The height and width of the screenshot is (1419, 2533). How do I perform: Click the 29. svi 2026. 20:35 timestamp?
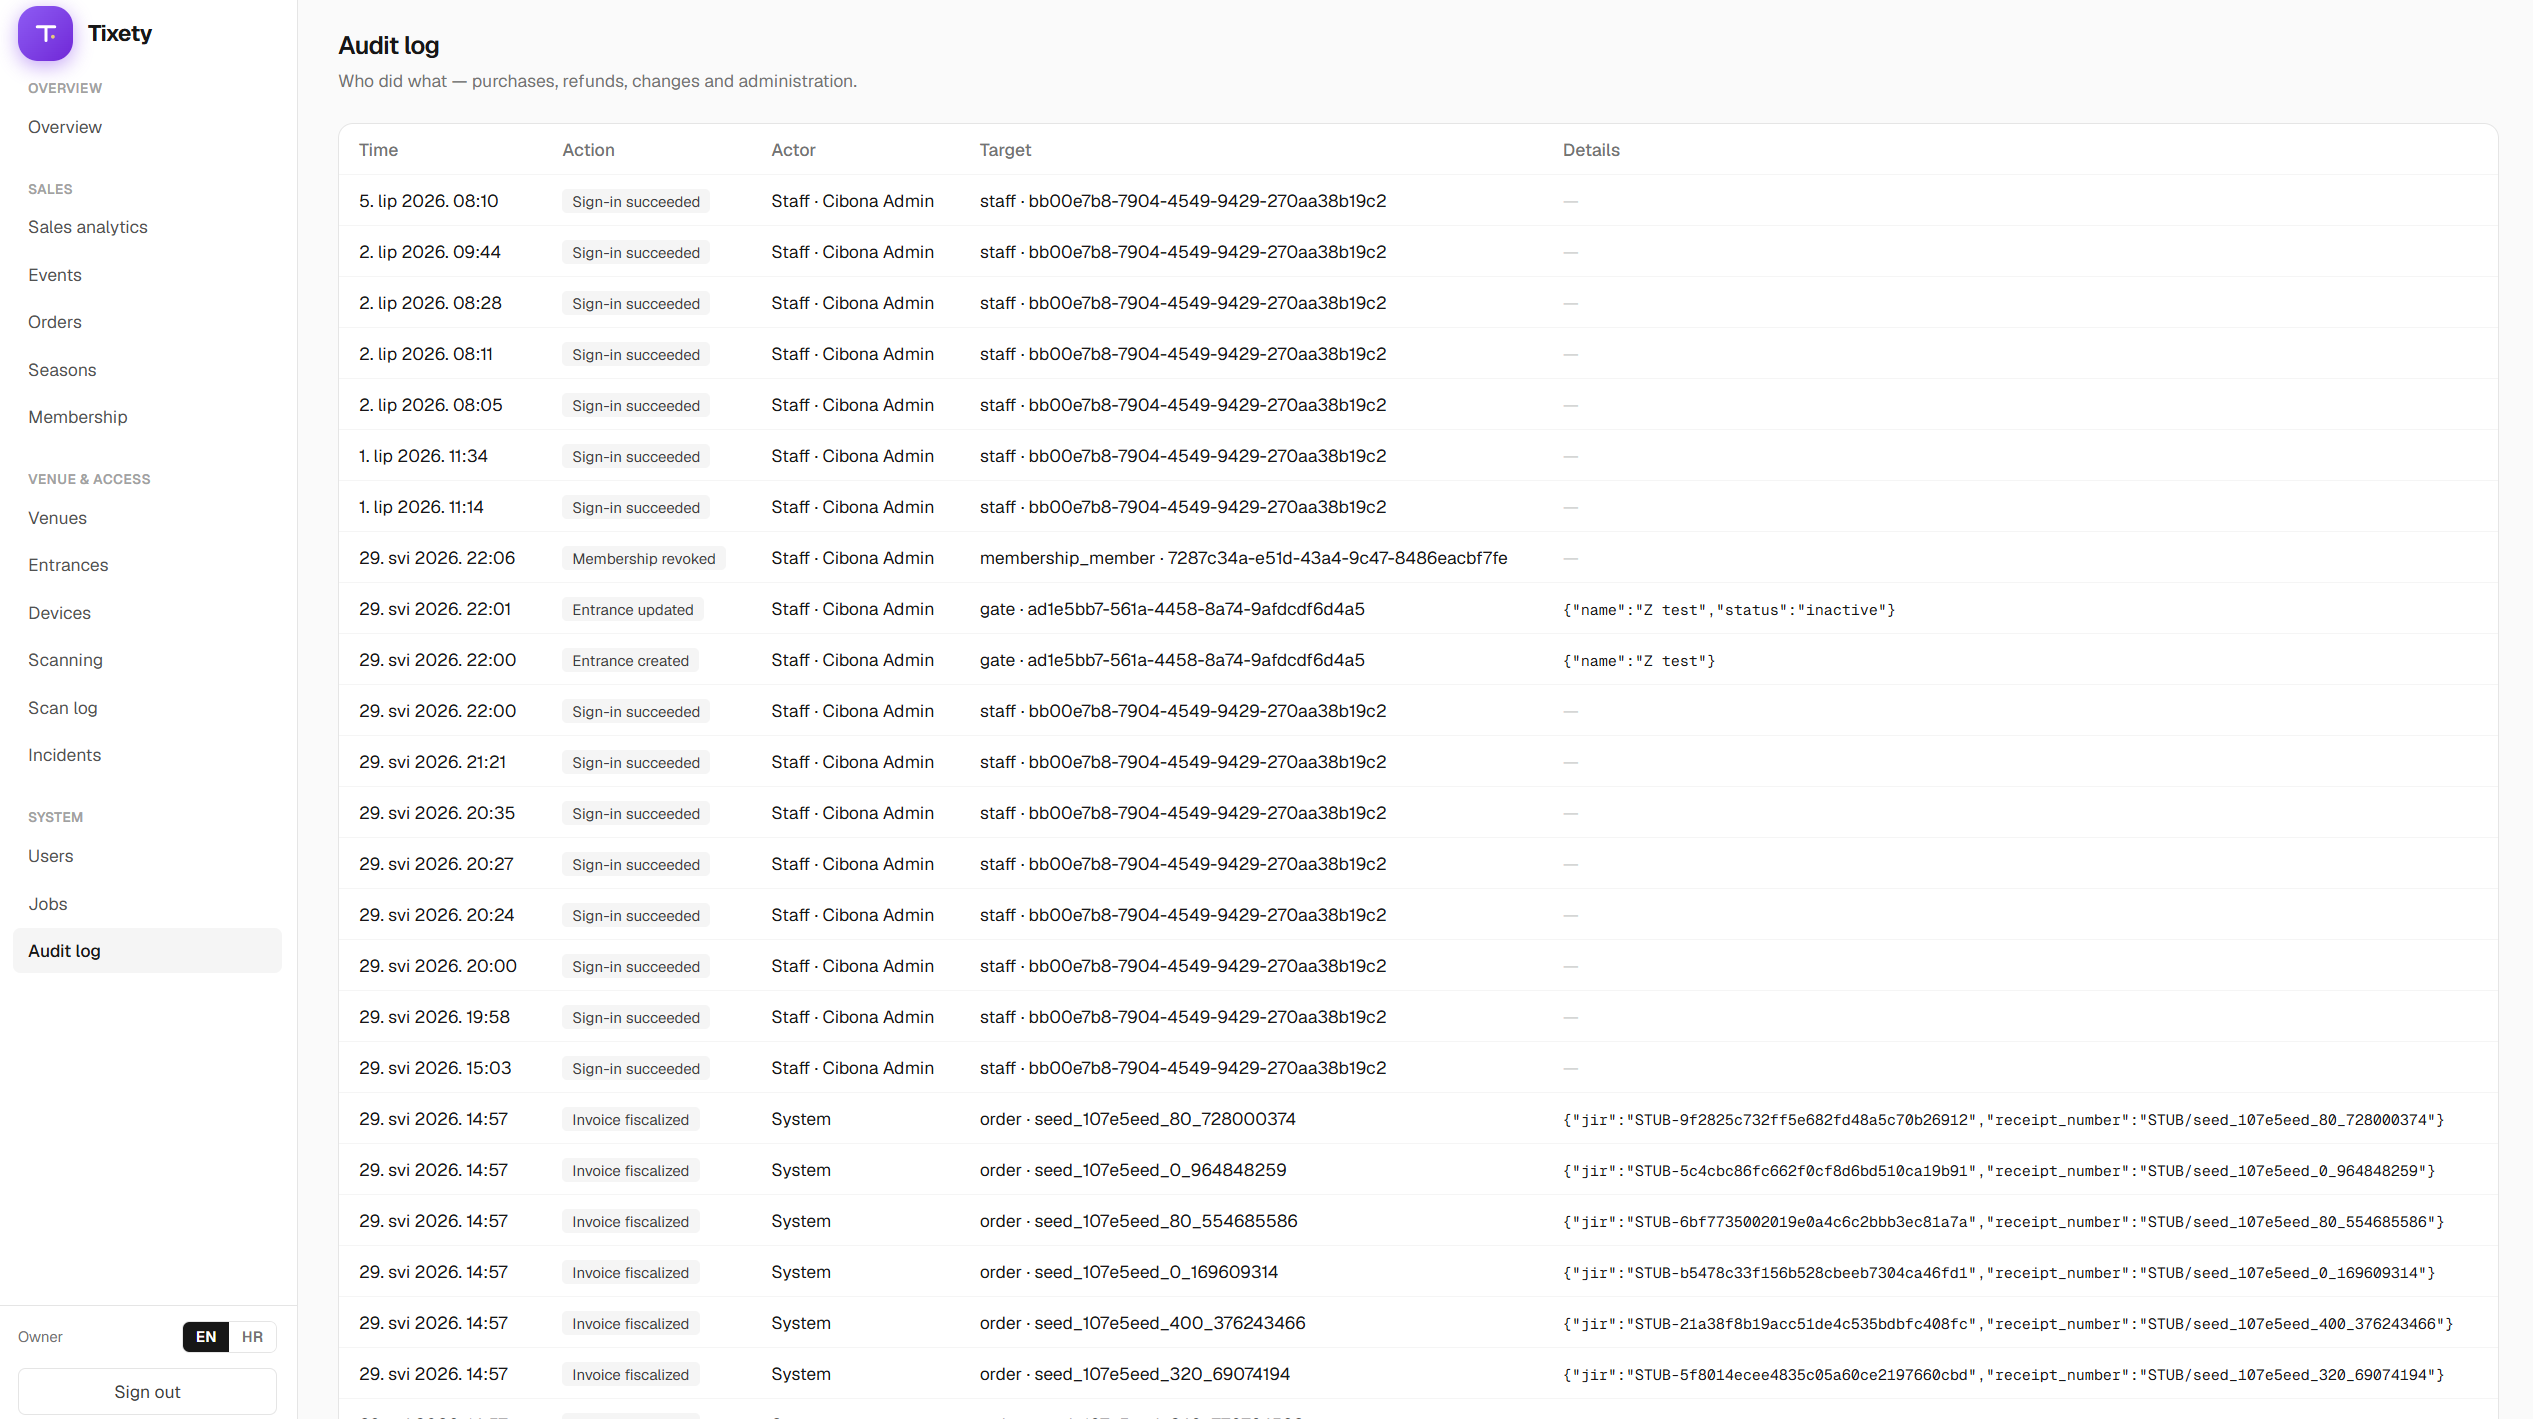pos(437,813)
